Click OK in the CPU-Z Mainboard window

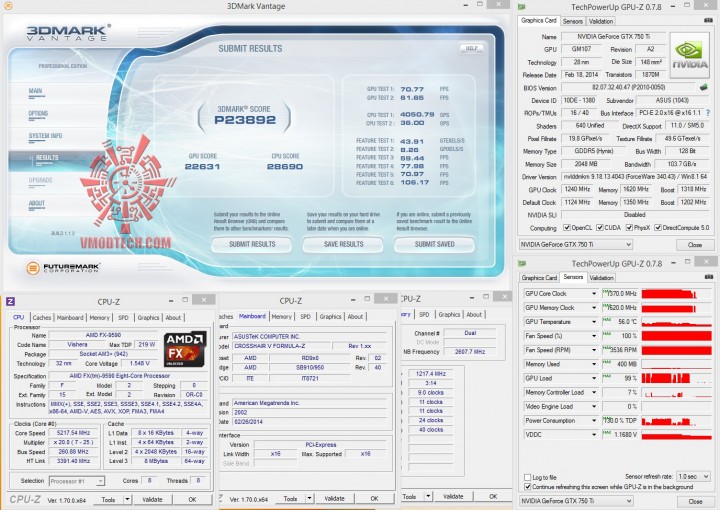tap(375, 499)
